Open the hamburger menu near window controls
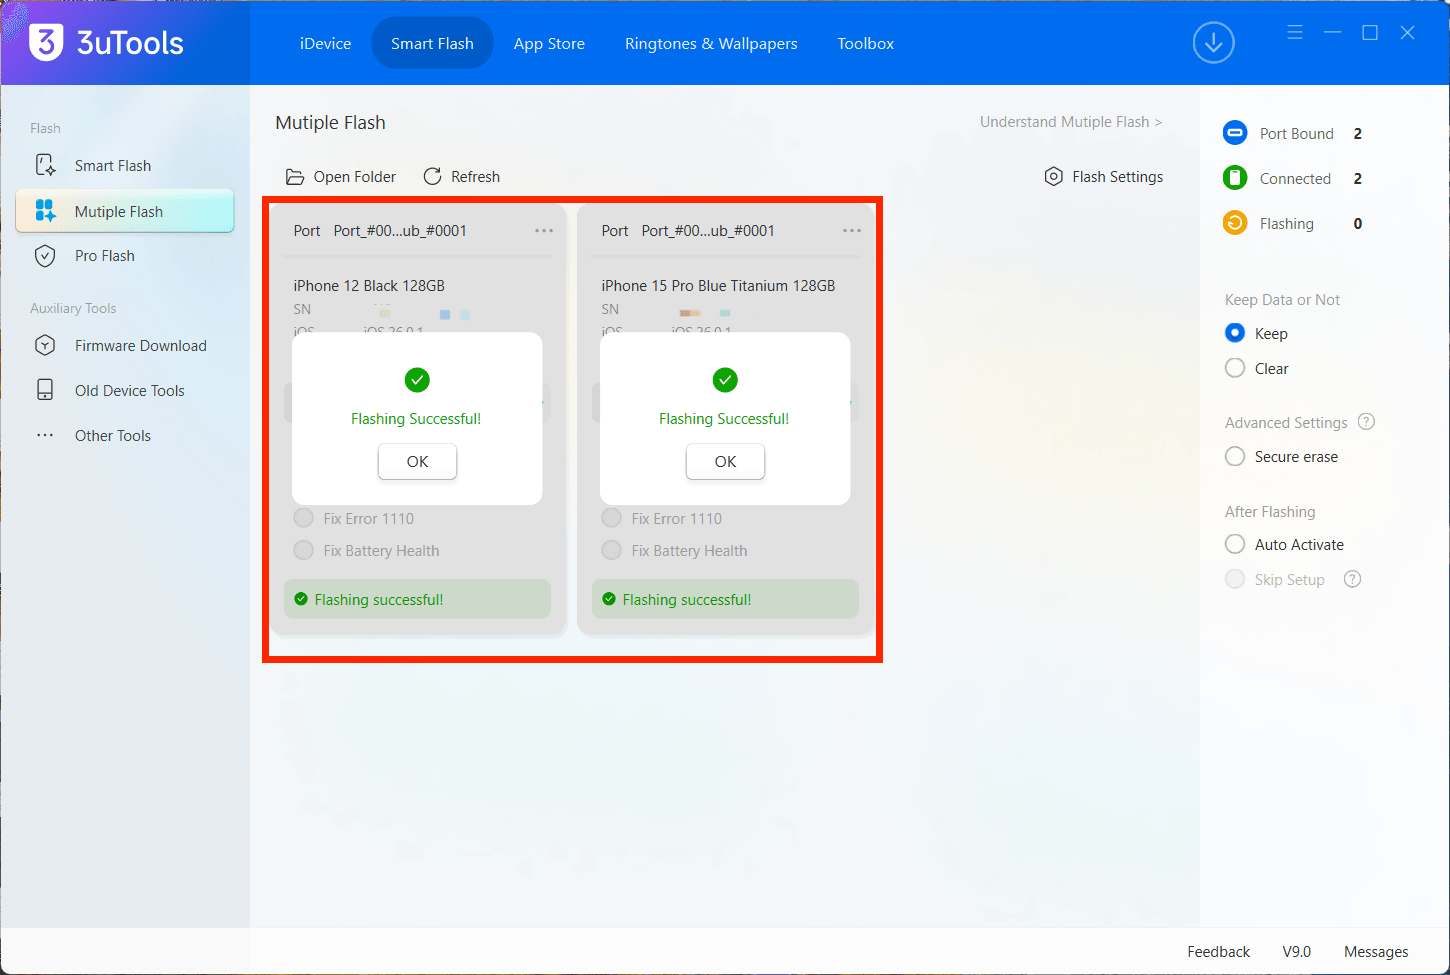The width and height of the screenshot is (1450, 975). tap(1294, 32)
